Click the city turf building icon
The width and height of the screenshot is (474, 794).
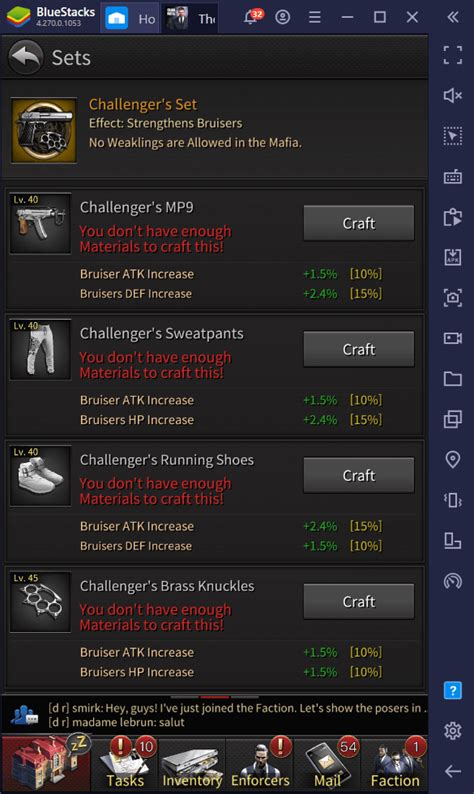click(47, 763)
